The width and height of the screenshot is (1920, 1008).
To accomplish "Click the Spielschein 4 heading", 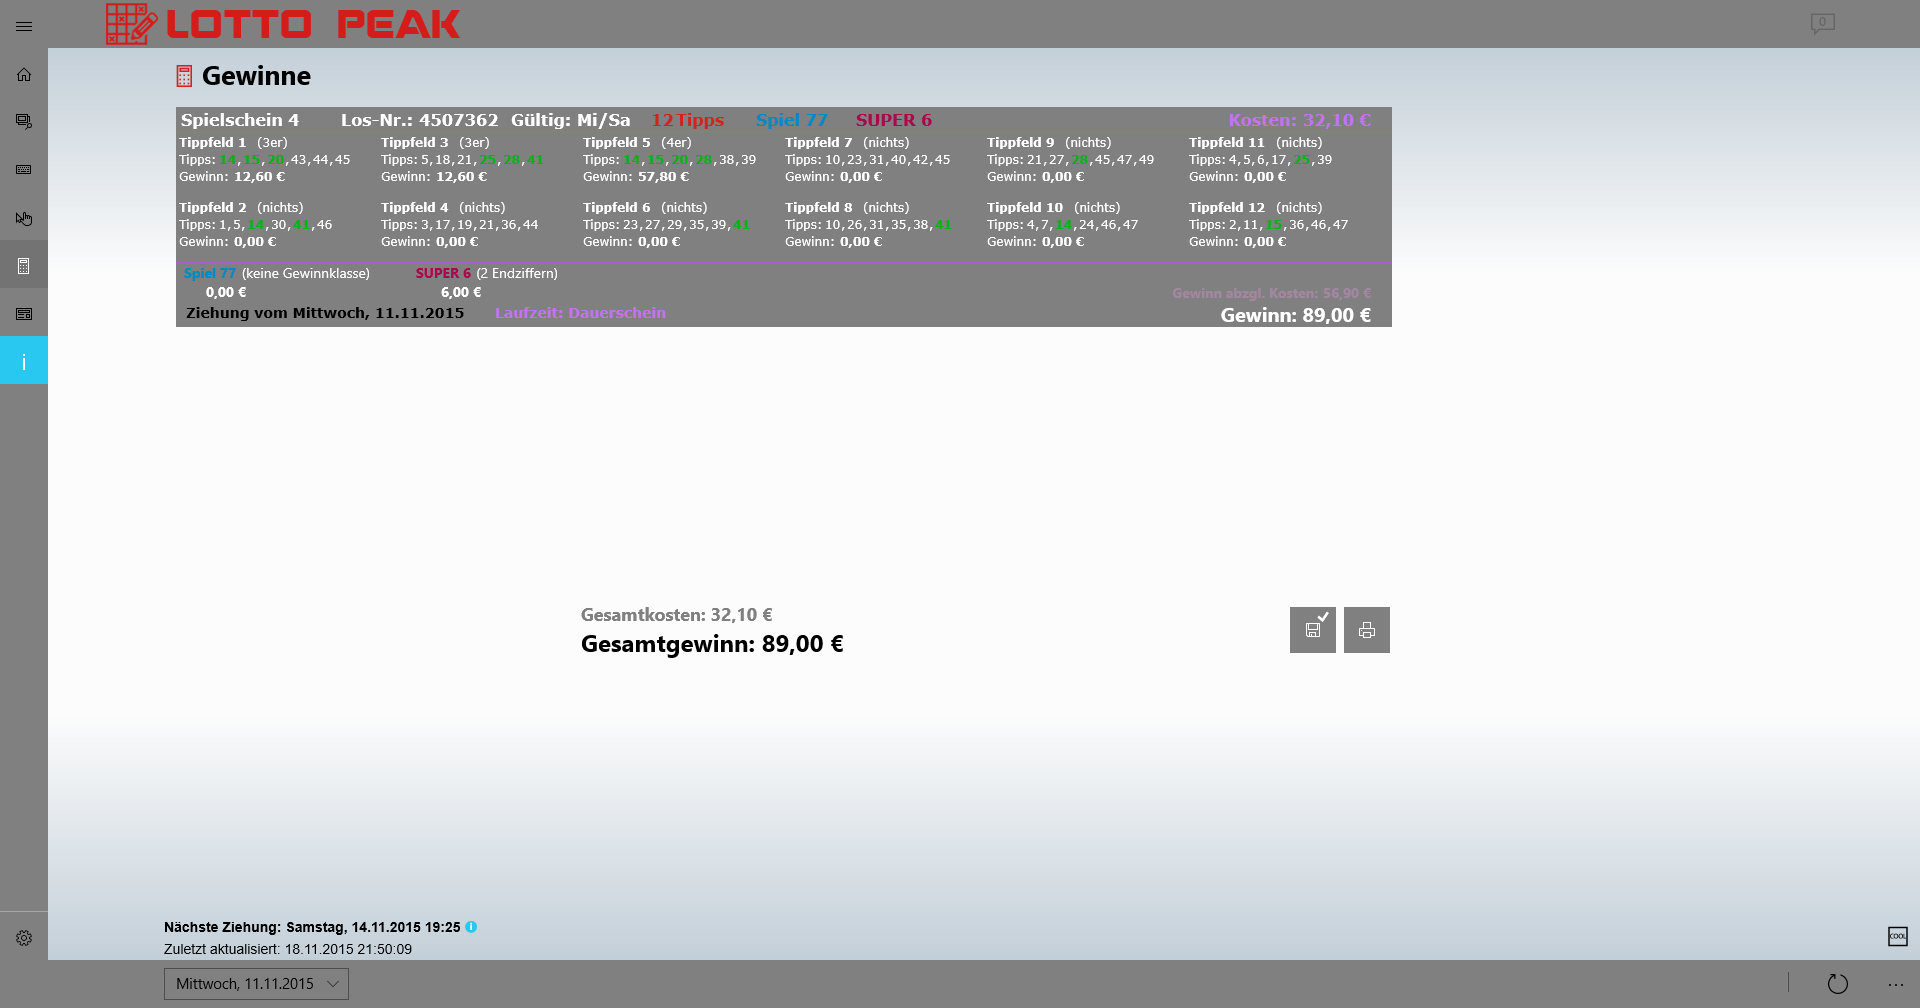I will point(240,120).
